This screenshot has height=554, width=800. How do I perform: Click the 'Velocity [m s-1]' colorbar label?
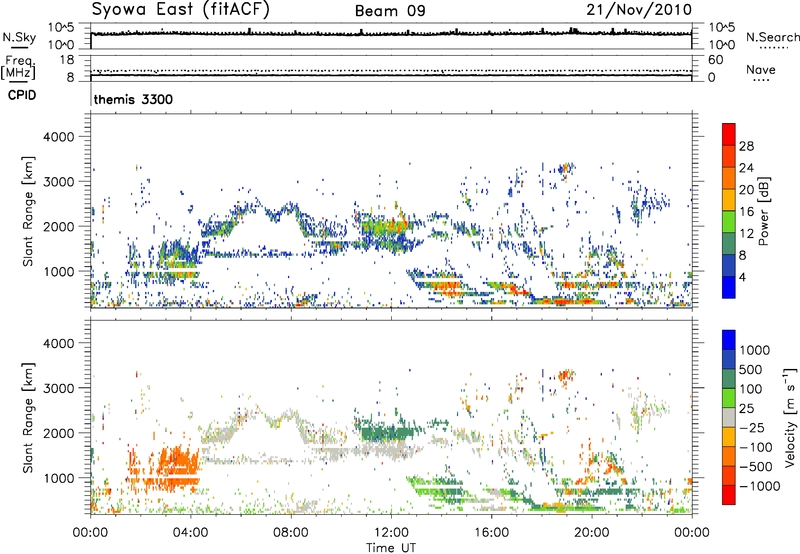[790, 417]
